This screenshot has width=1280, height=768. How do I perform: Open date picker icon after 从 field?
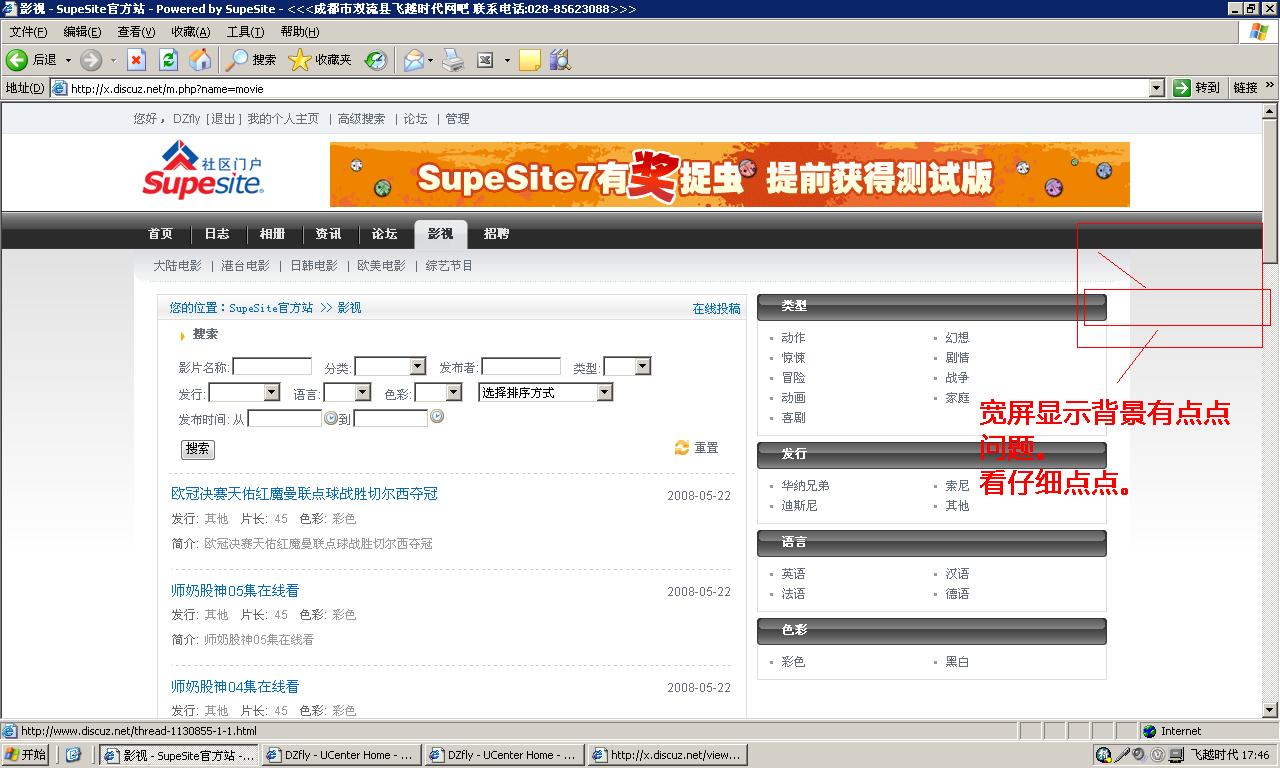point(331,418)
